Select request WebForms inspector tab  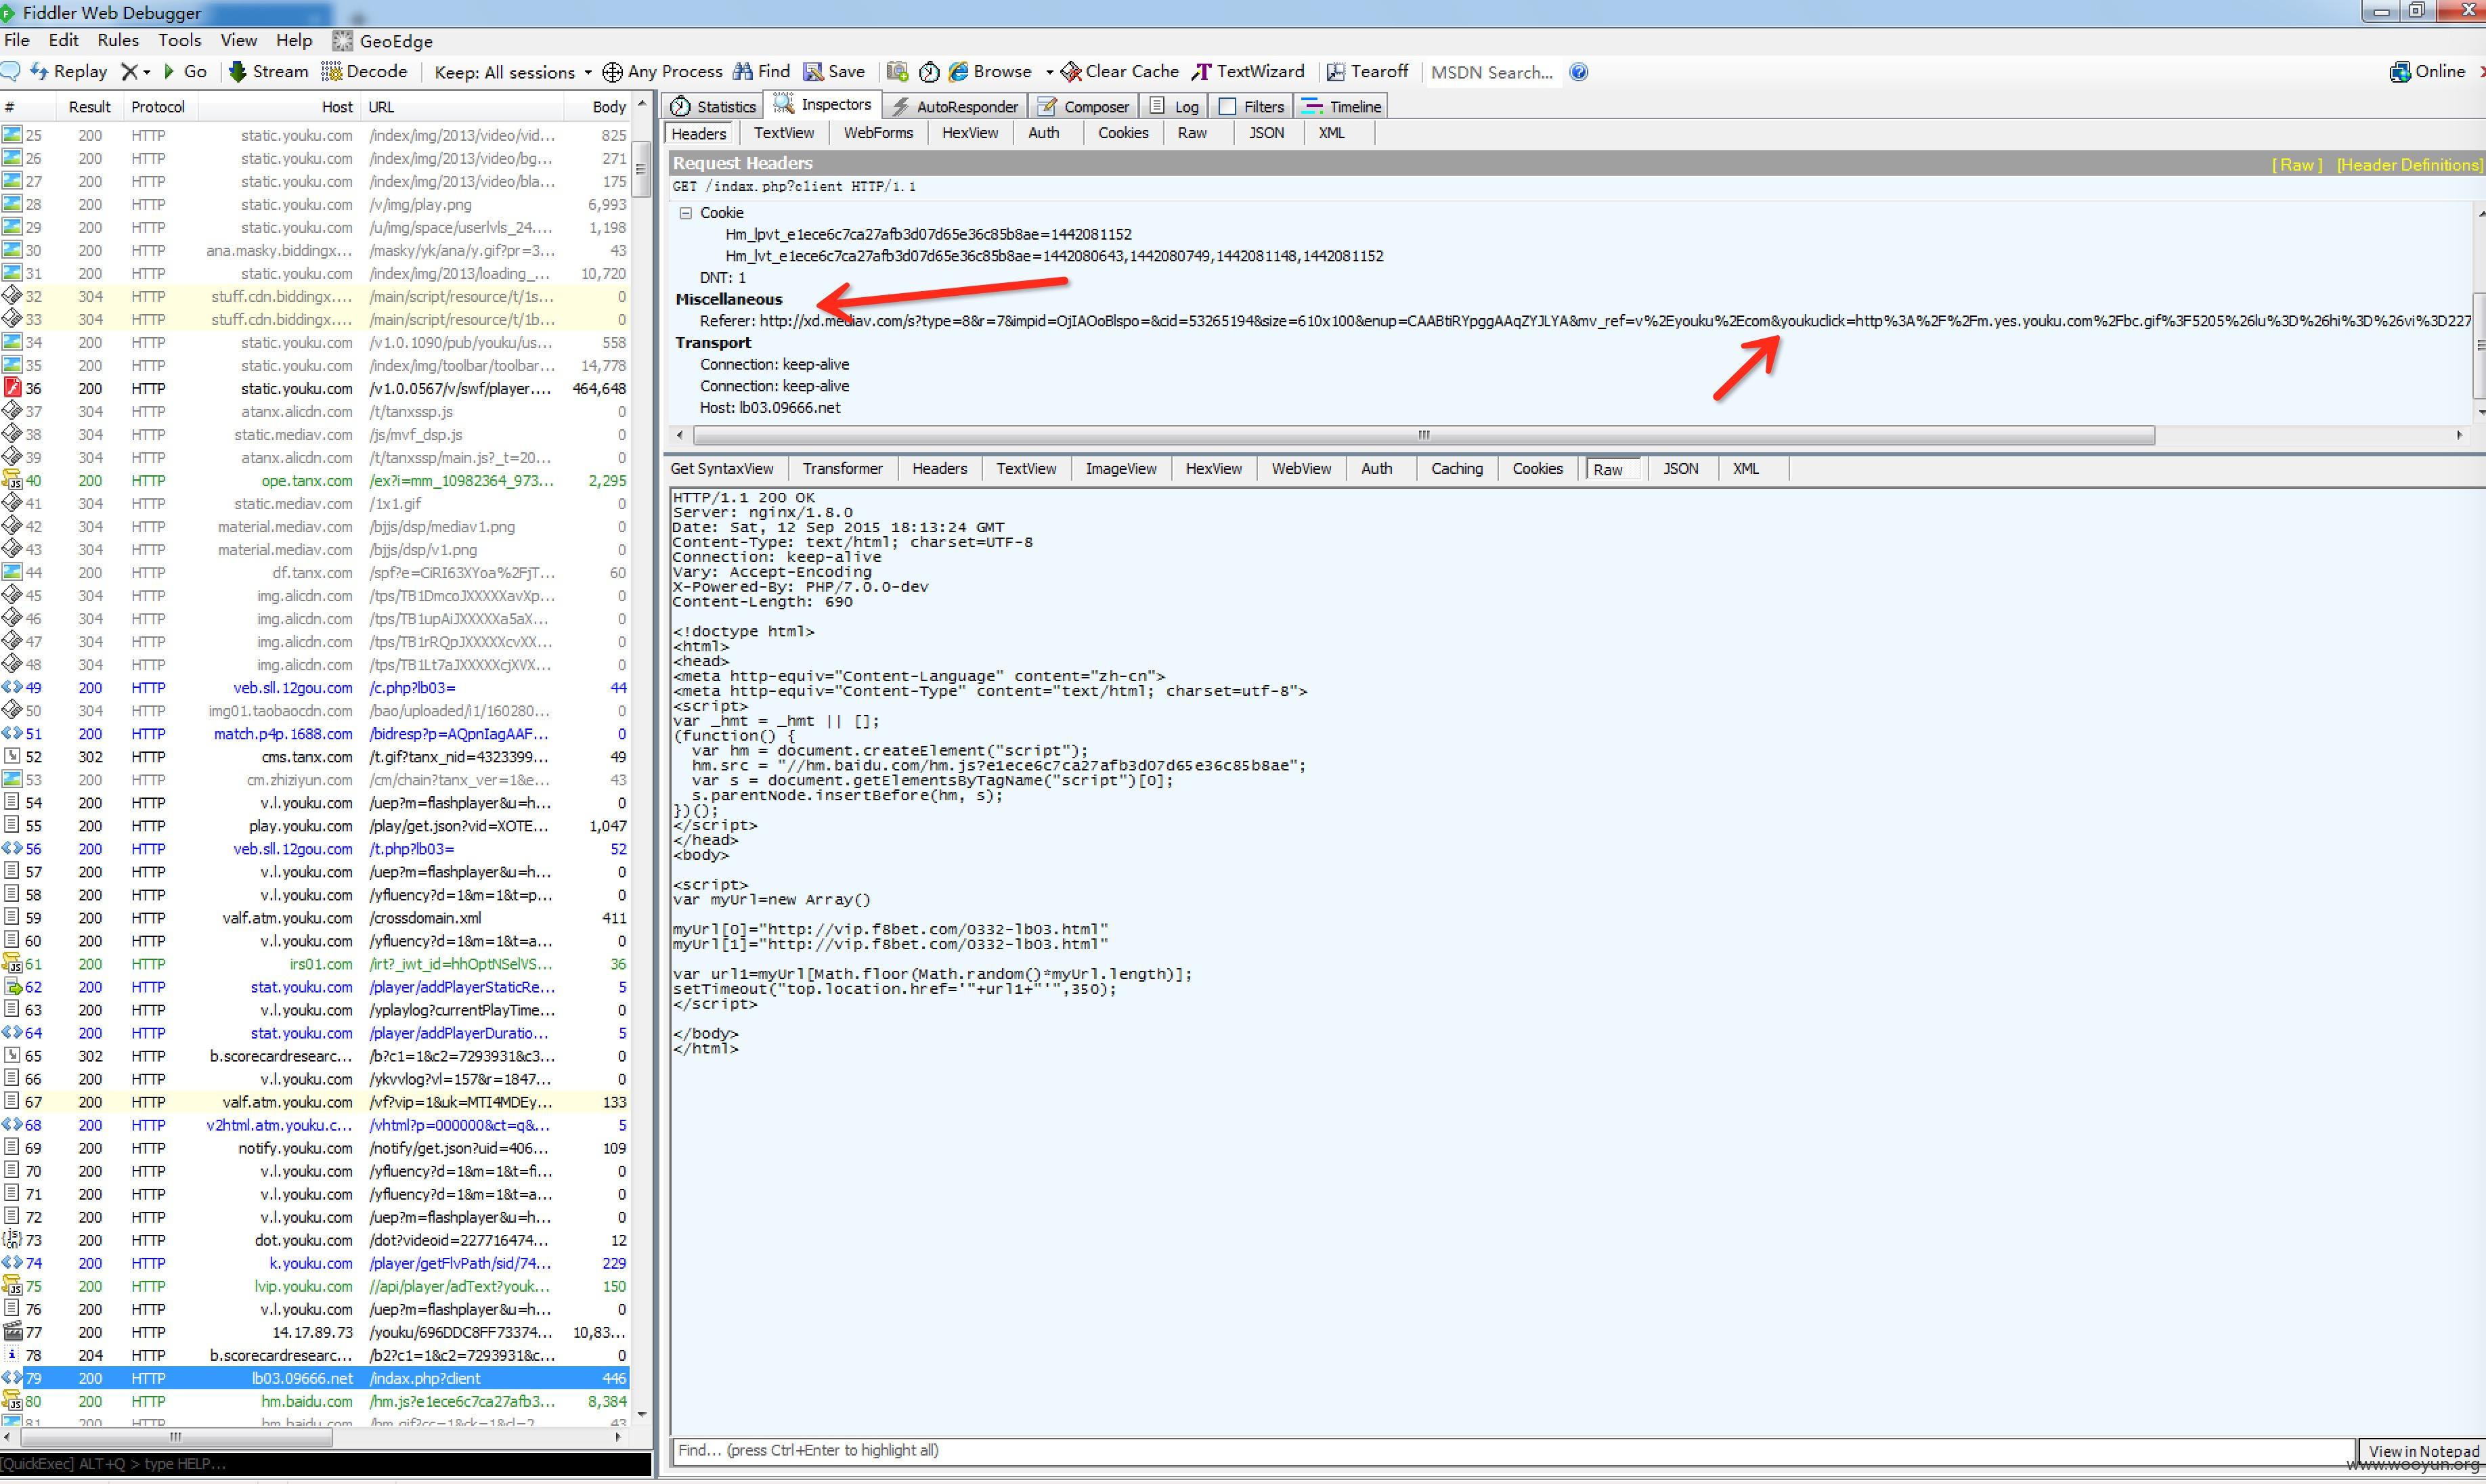point(878,133)
